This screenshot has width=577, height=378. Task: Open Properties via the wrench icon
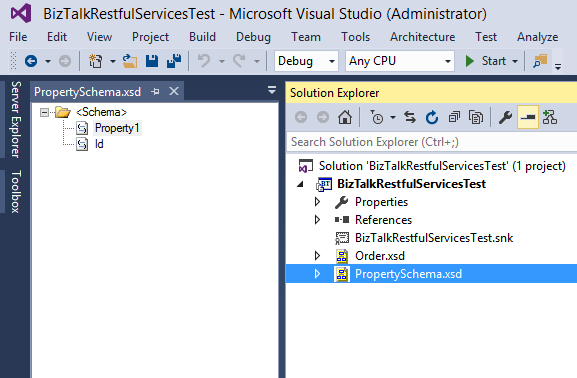coord(505,117)
